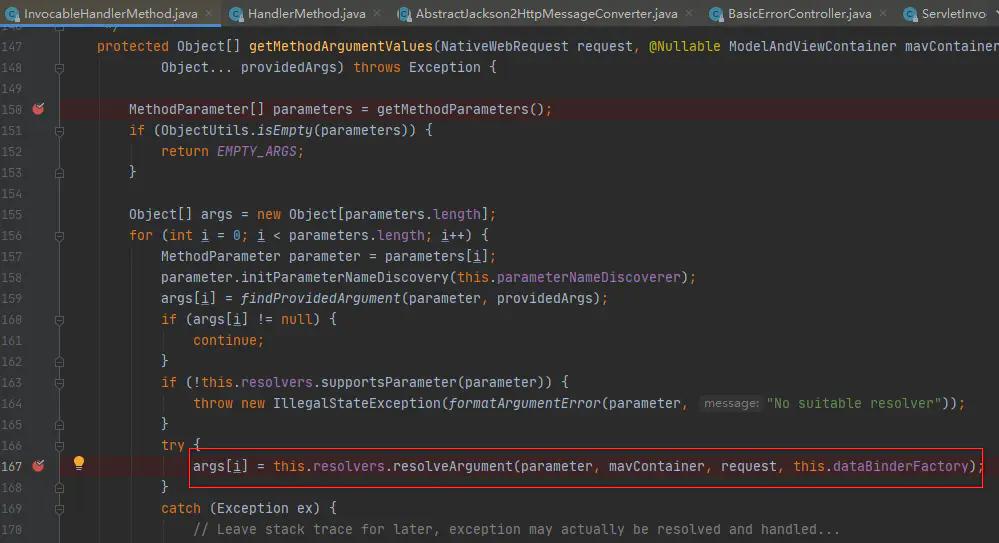Close the InvocableHandlerMethod.java tab
The image size is (999, 543).
(x=210, y=13)
